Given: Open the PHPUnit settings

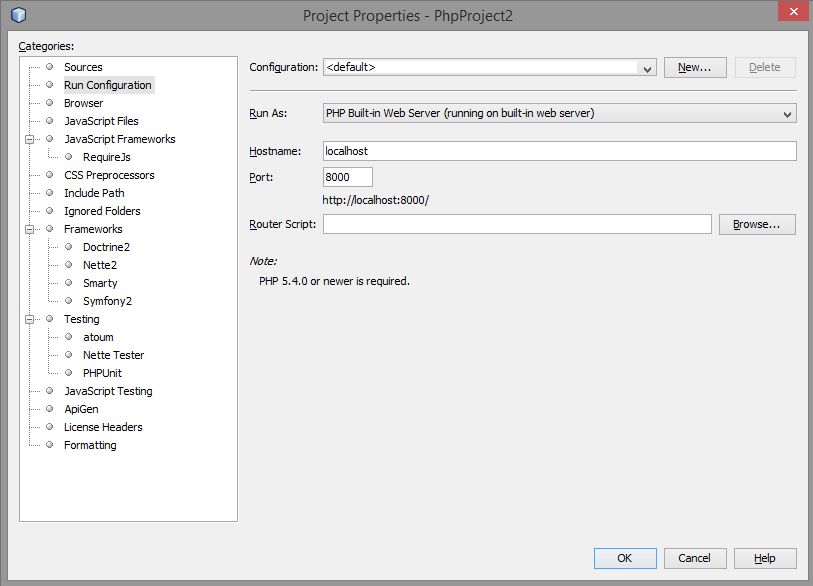Looking at the screenshot, I should tap(102, 373).
